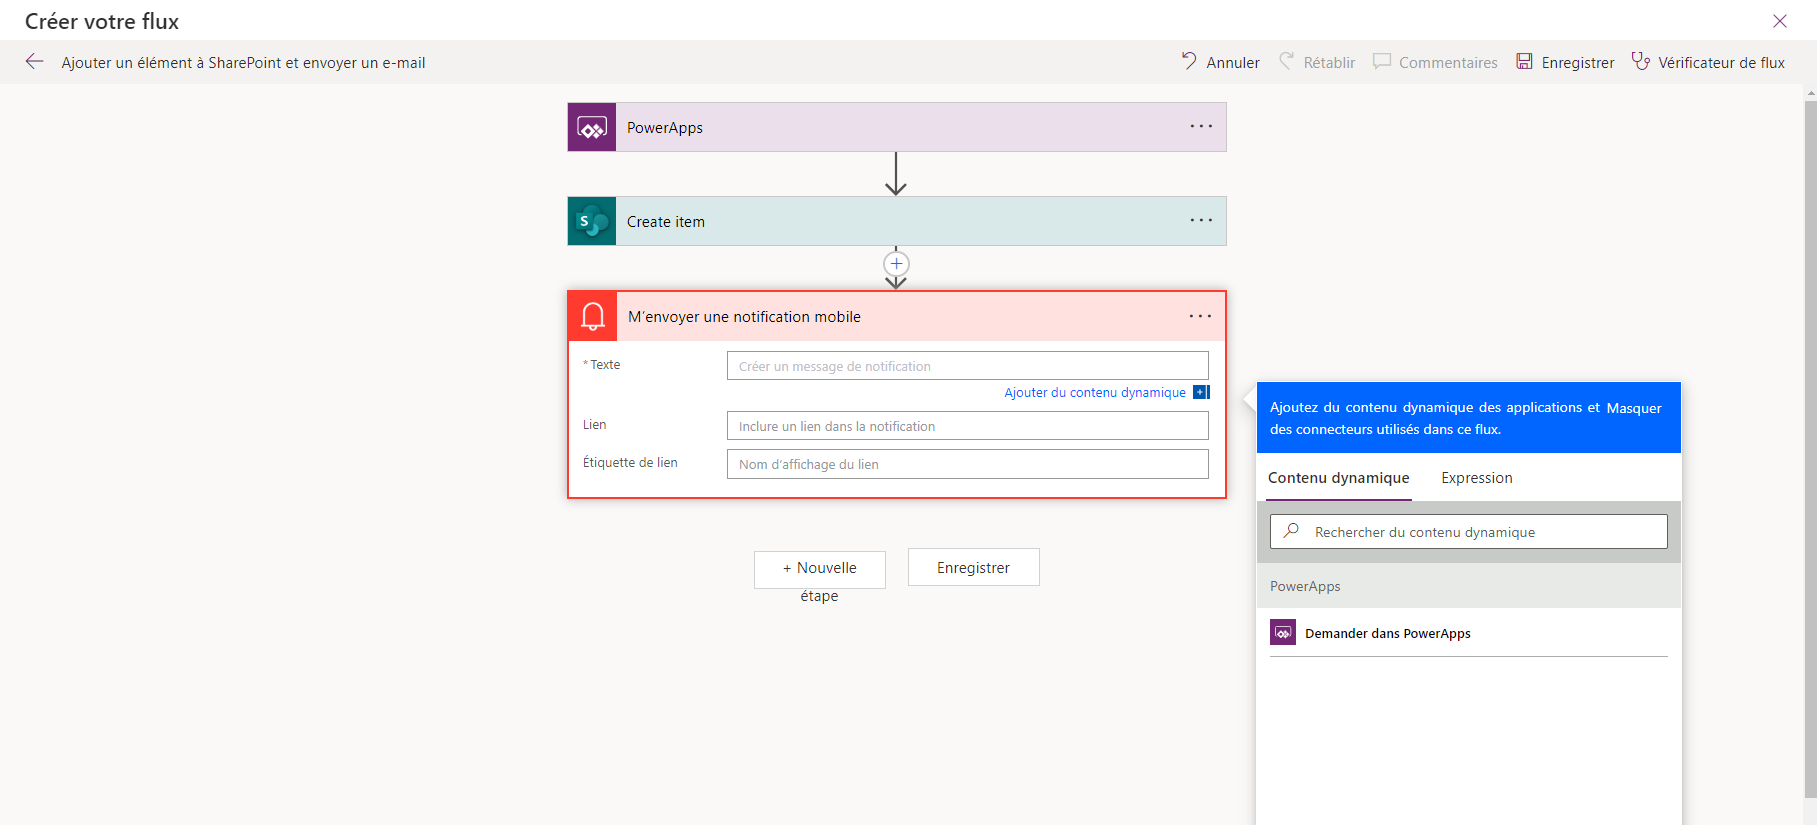
Task: Go back using the left arrow icon
Action: click(35, 62)
